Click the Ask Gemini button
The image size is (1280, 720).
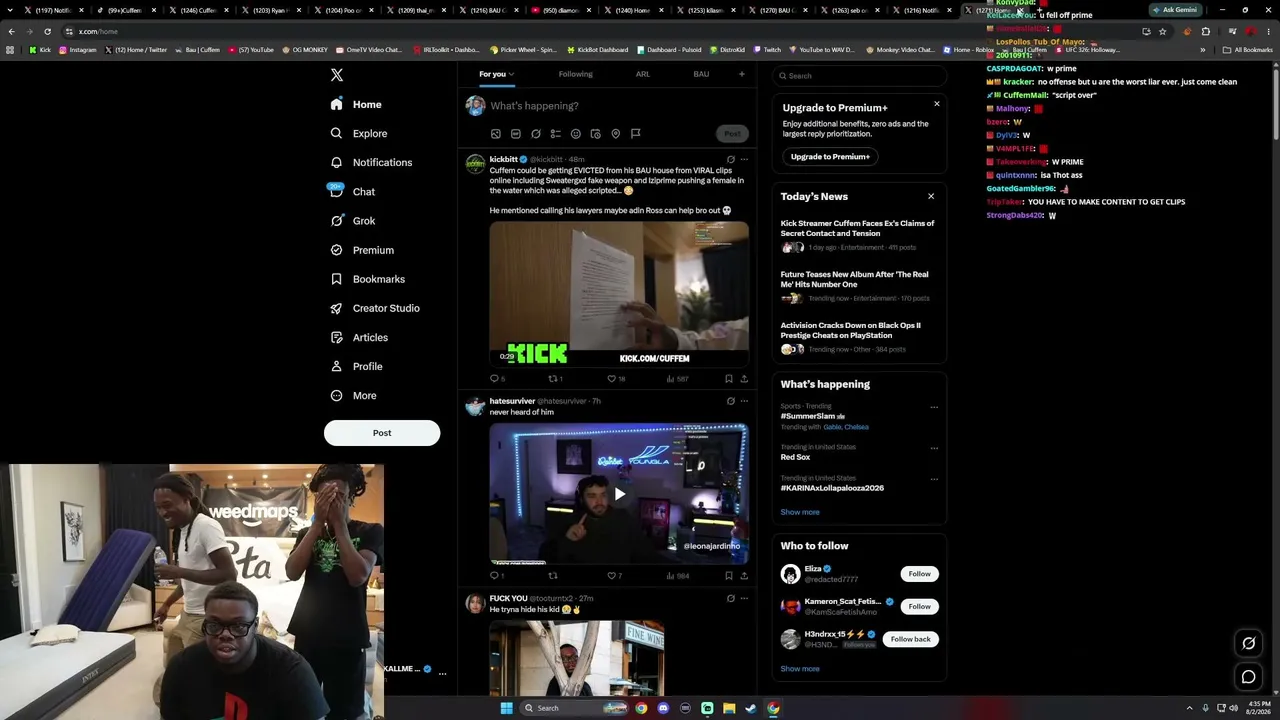[1175, 10]
